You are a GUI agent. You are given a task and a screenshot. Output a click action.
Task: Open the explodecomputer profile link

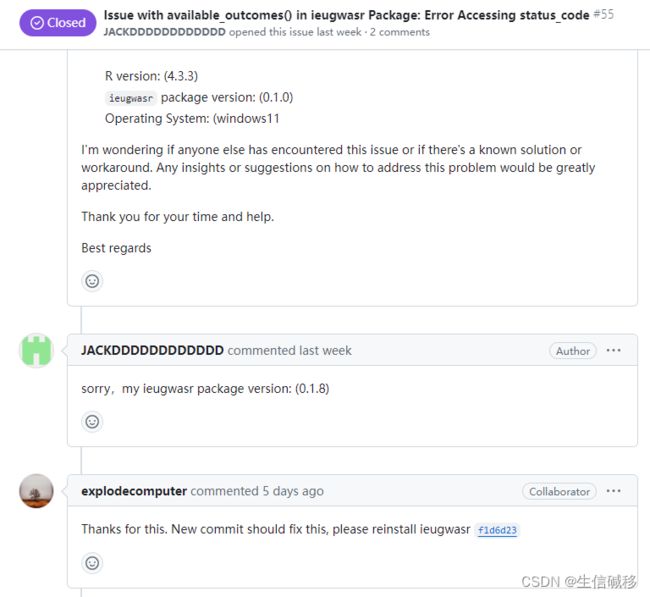click(x=134, y=491)
